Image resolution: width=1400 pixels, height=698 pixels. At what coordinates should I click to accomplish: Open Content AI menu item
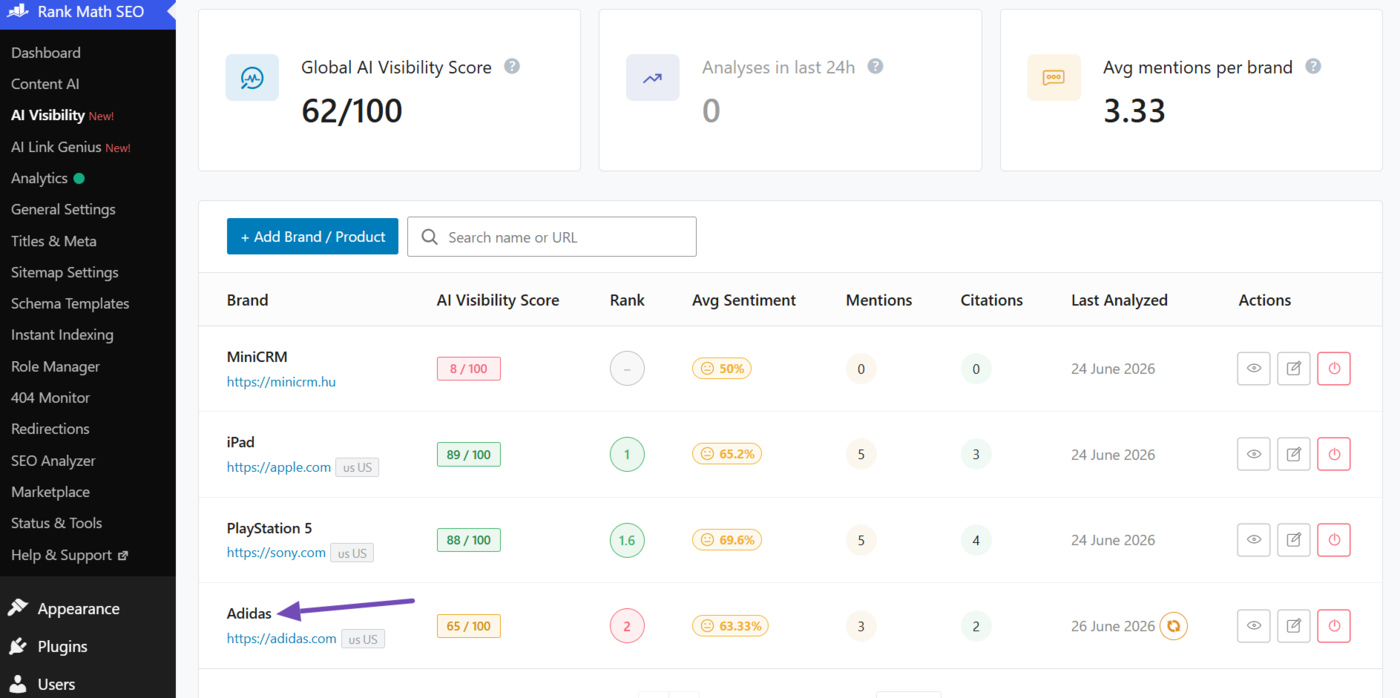[45, 84]
